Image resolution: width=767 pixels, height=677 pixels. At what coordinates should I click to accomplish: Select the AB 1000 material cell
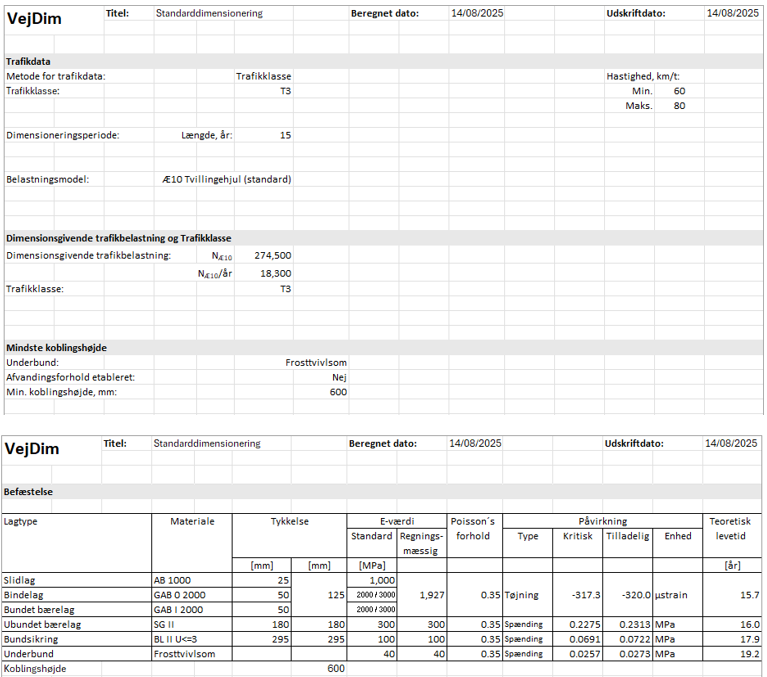point(174,580)
